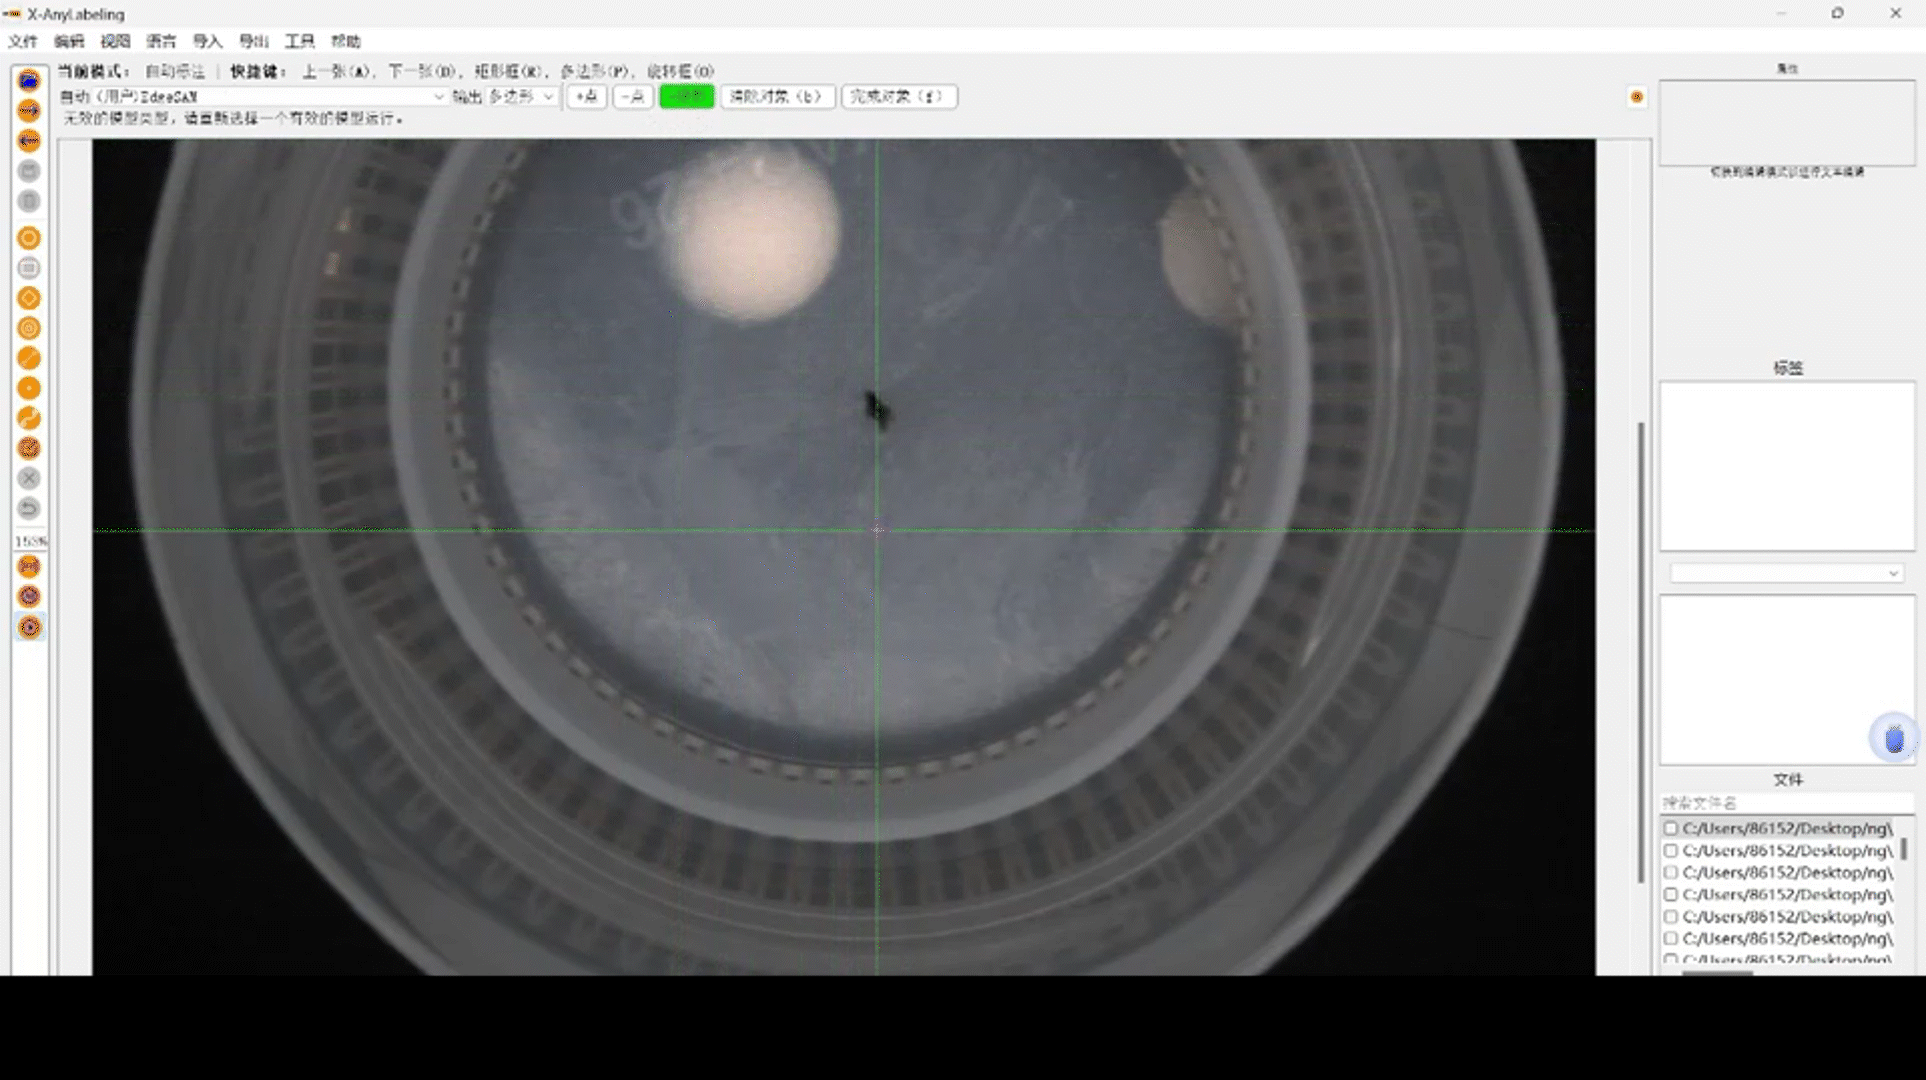Click the 清除对象 (b) button

pos(777,96)
